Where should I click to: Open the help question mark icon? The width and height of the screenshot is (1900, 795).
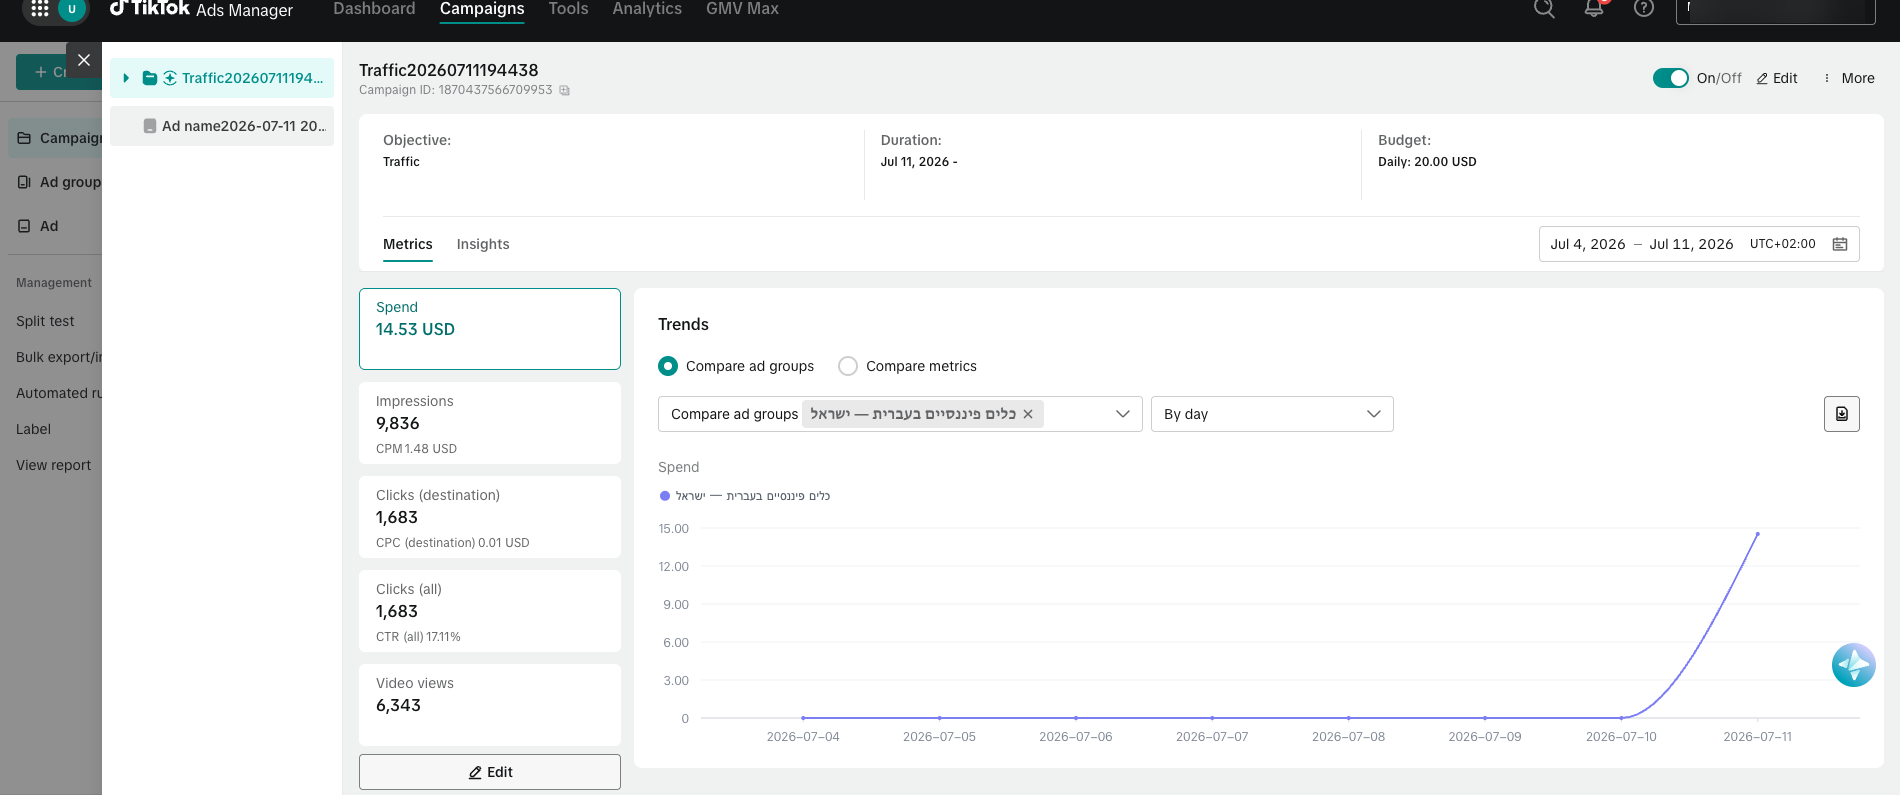tap(1644, 9)
